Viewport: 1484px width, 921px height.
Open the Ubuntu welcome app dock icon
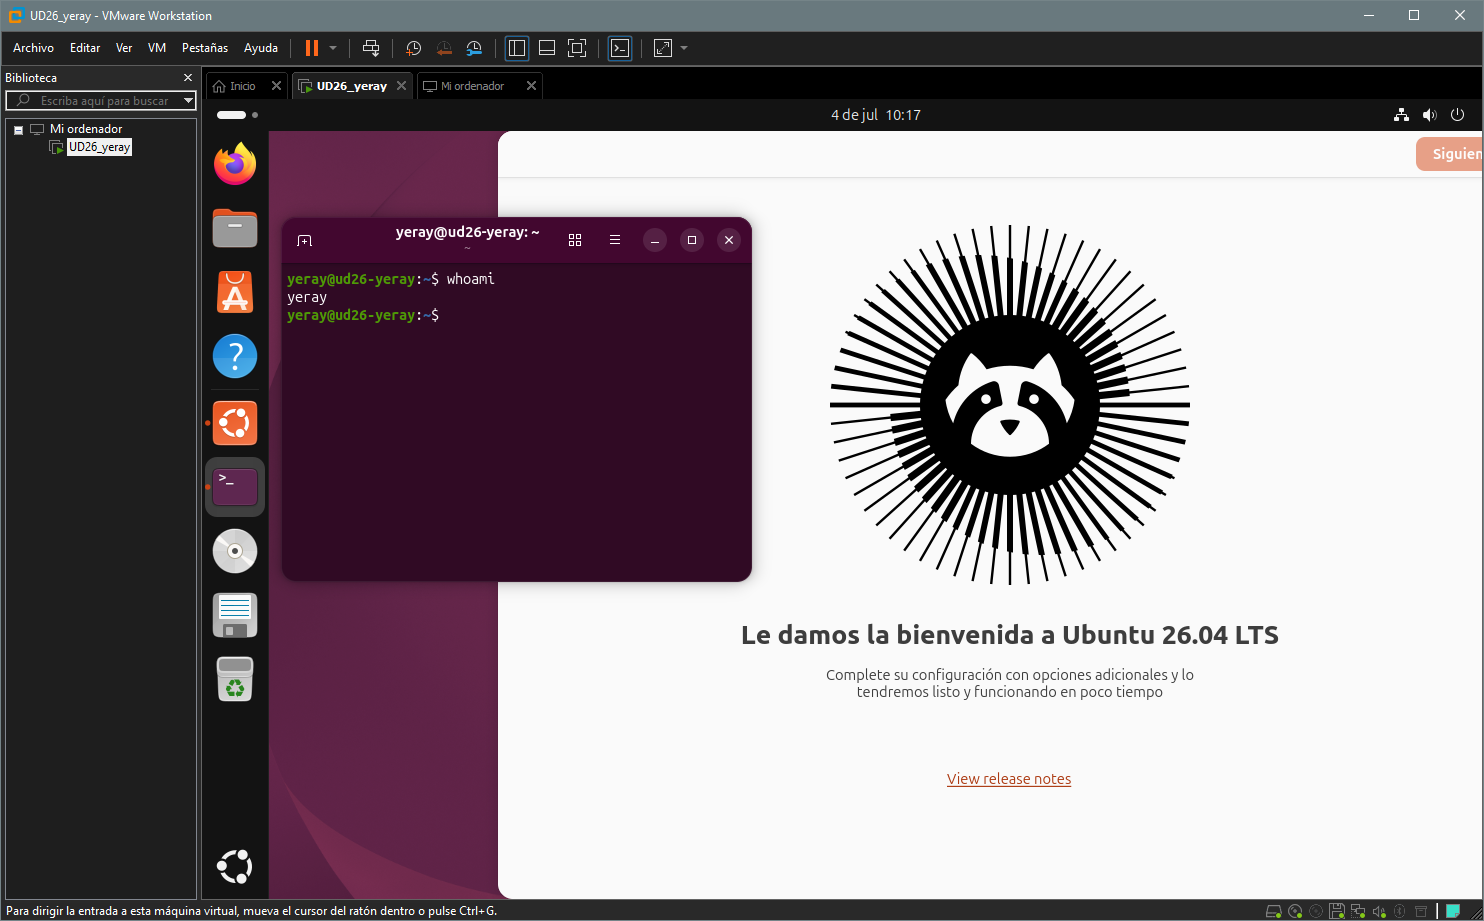point(235,423)
